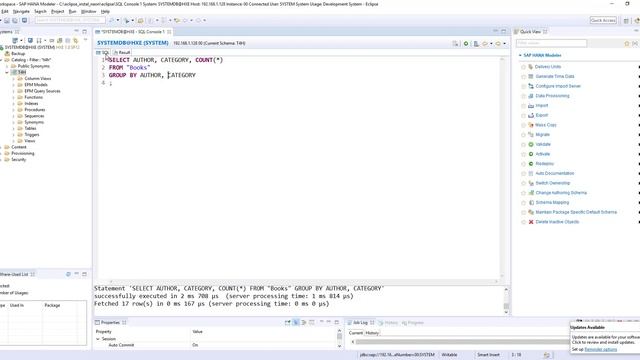This screenshot has height=360, width=640.
Task: Click the Open Perspective icon beside Quick Access
Action: click(x=626, y=20)
